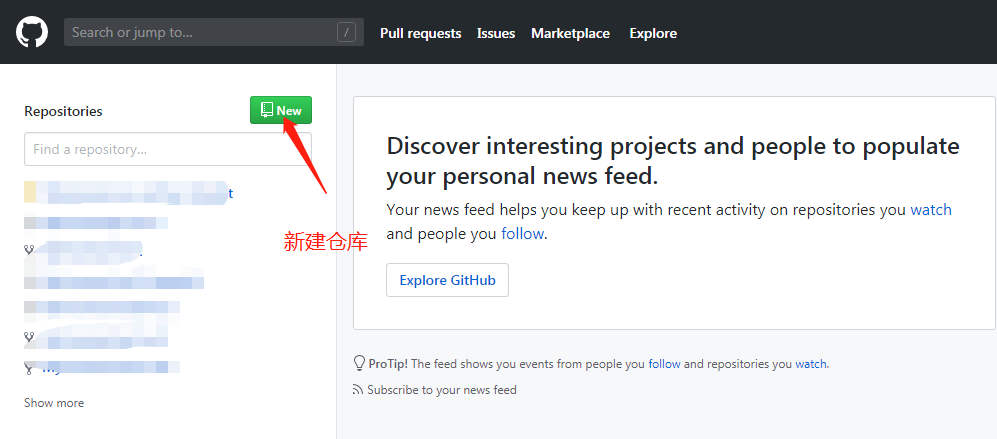Go to Marketplace in top navigation

tap(570, 33)
